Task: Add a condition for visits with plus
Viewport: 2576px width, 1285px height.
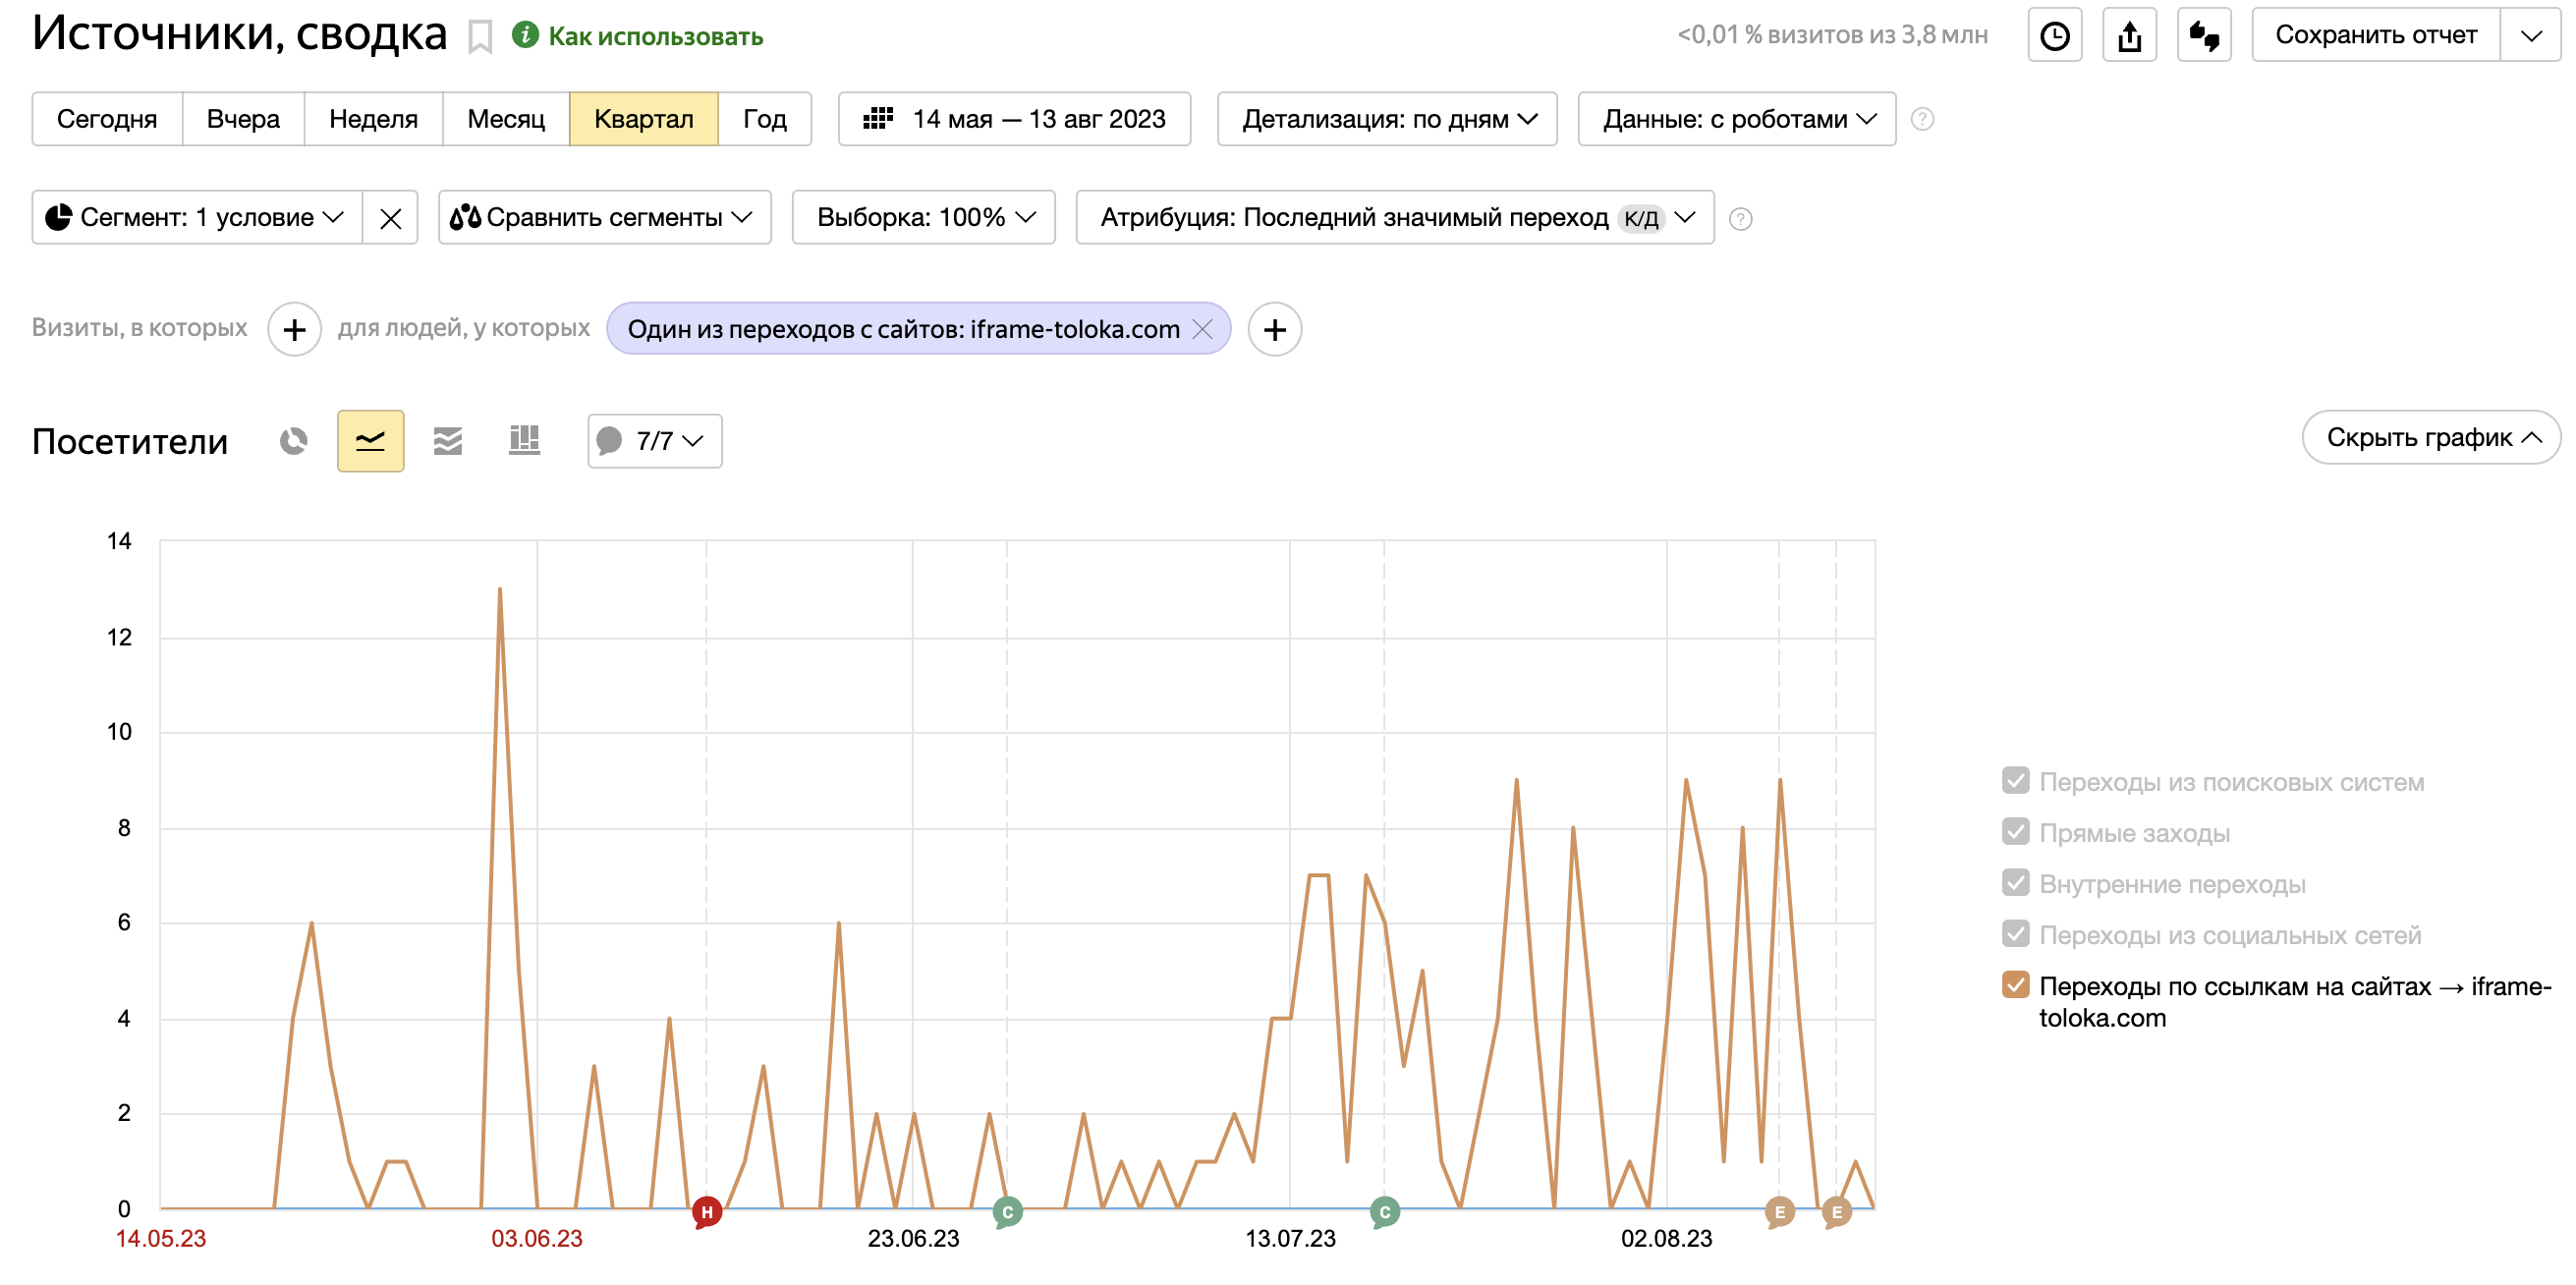Action: pyautogui.click(x=294, y=329)
